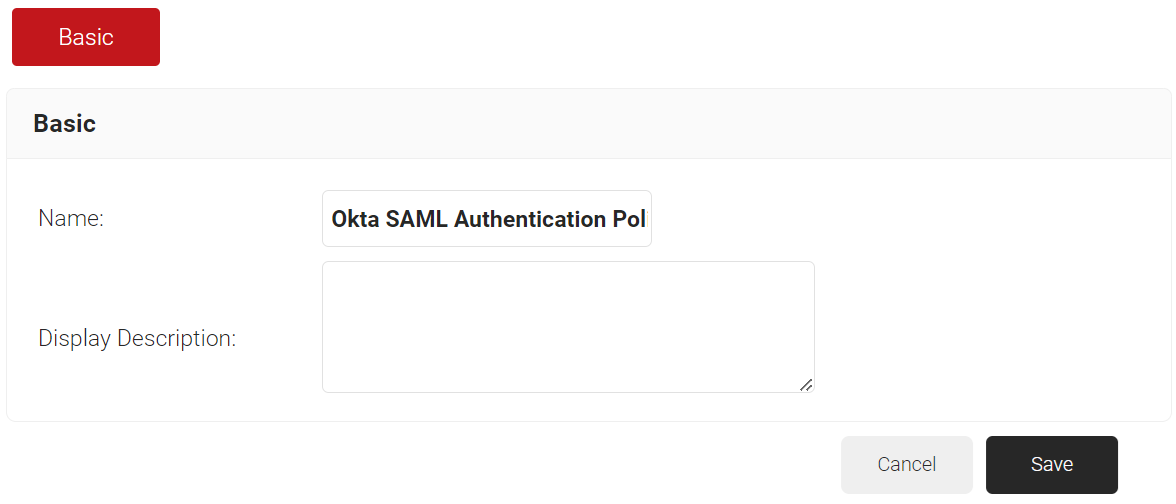Image resolution: width=1176 pixels, height=504 pixels.
Task: Select the Basic tab button at top
Action: [86, 37]
